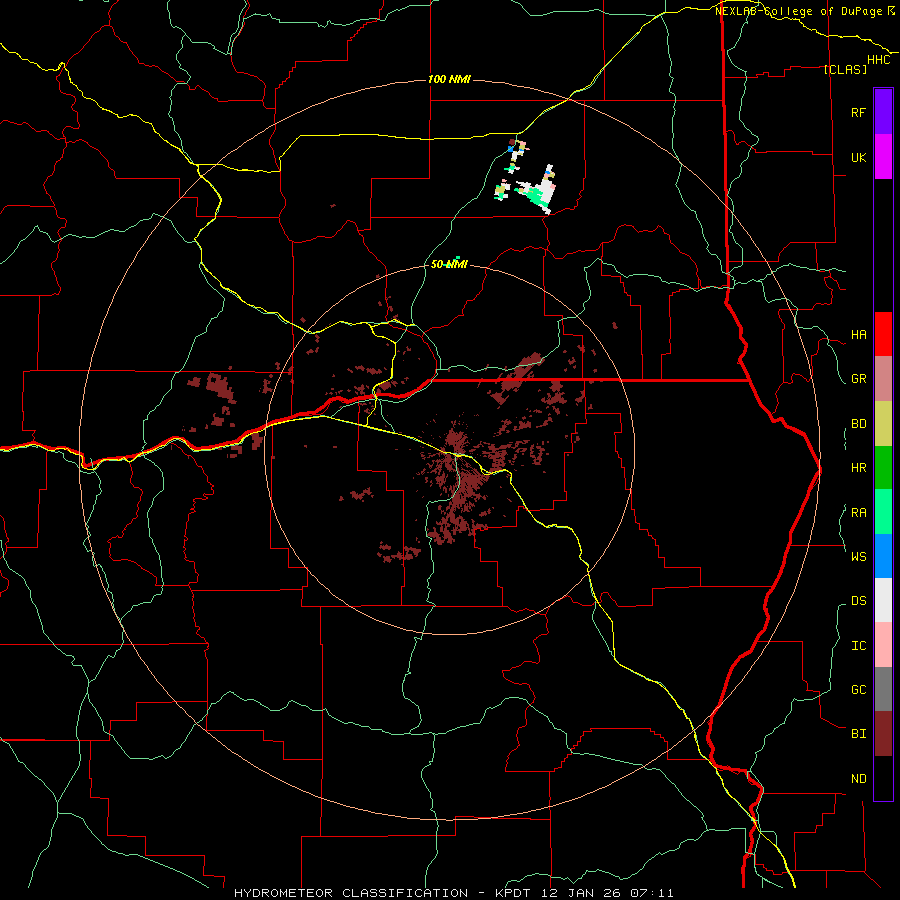
Task: Click the BD legend label
Action: (858, 424)
